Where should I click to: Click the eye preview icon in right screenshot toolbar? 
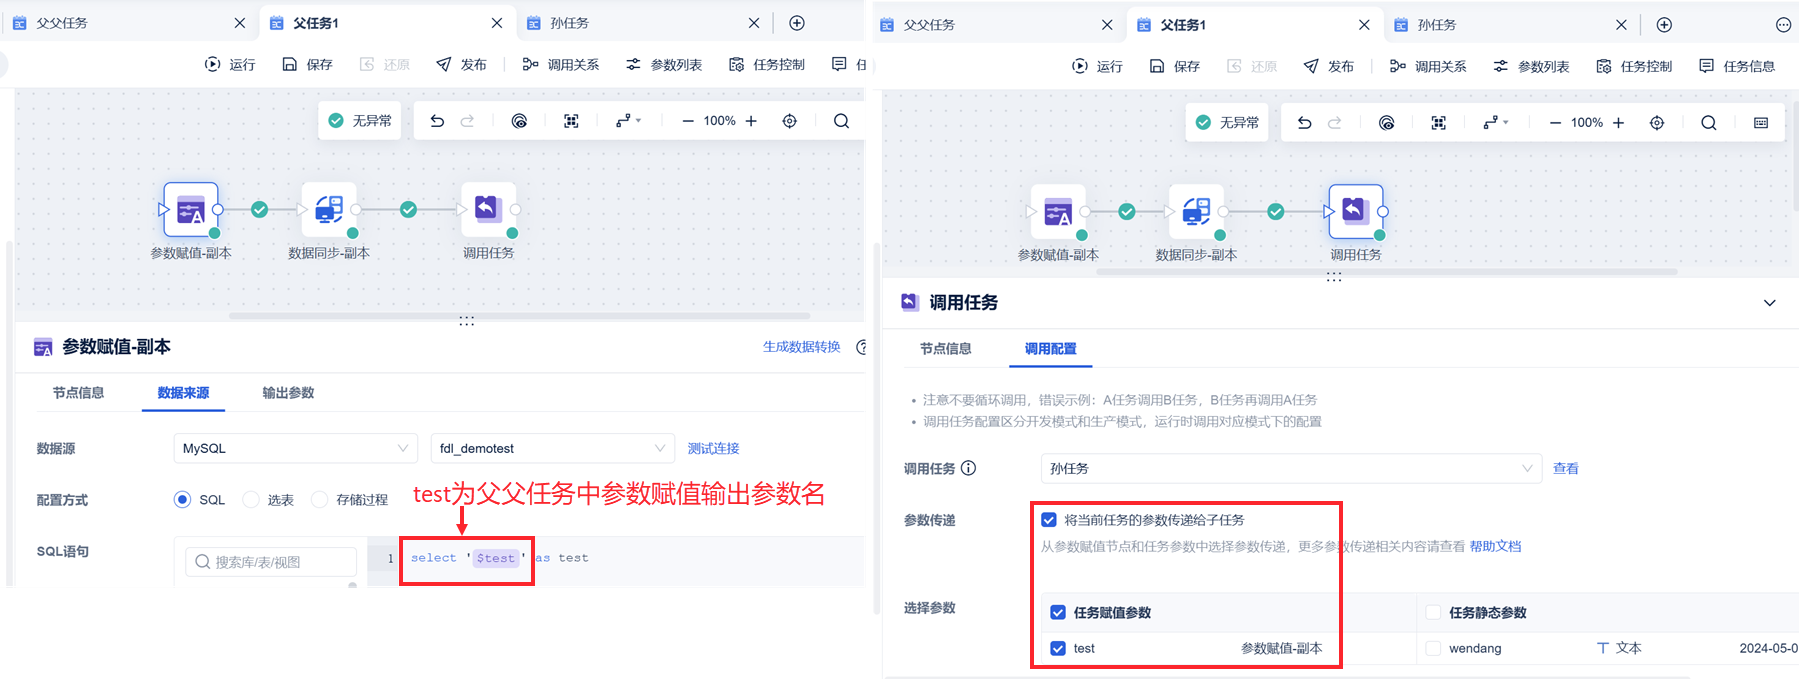pyautogui.click(x=1386, y=123)
